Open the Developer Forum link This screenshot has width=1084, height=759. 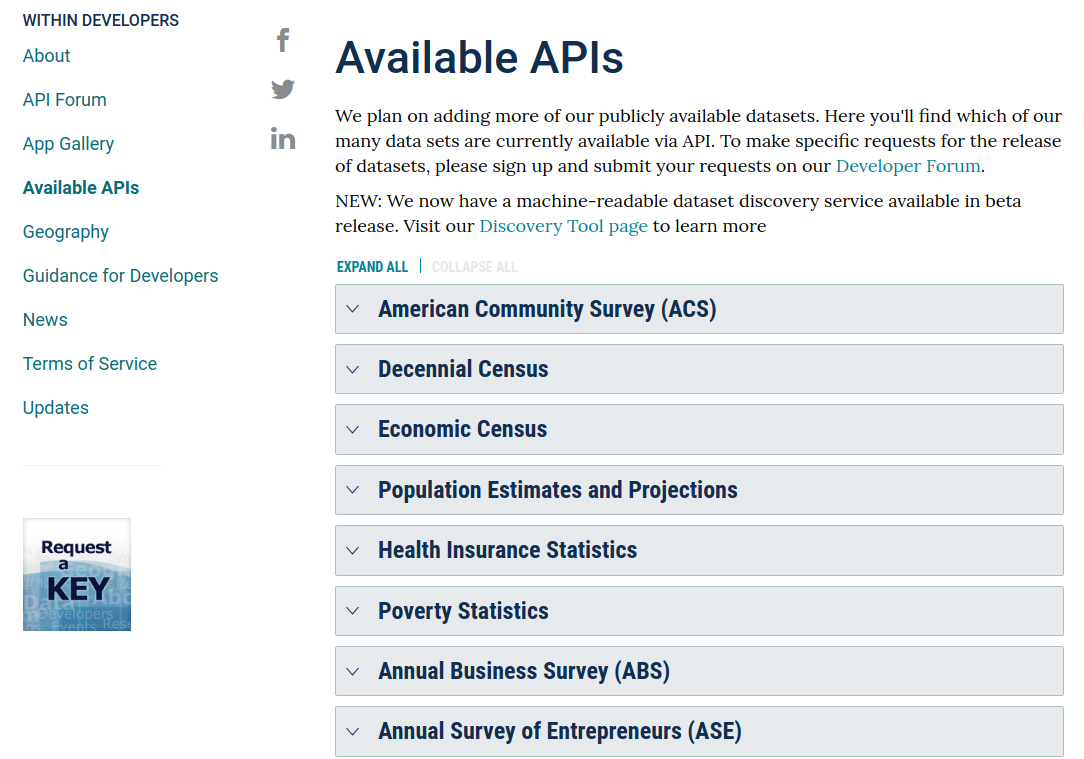(x=907, y=166)
